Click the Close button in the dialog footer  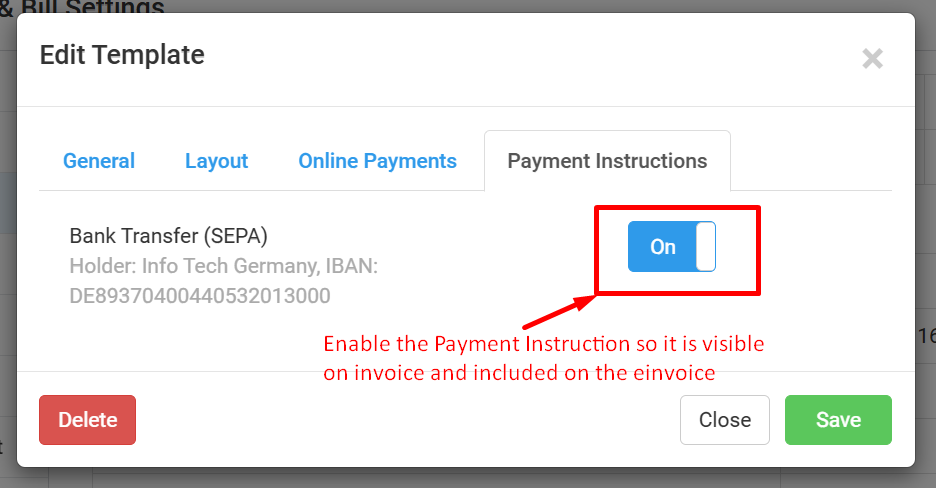click(724, 420)
